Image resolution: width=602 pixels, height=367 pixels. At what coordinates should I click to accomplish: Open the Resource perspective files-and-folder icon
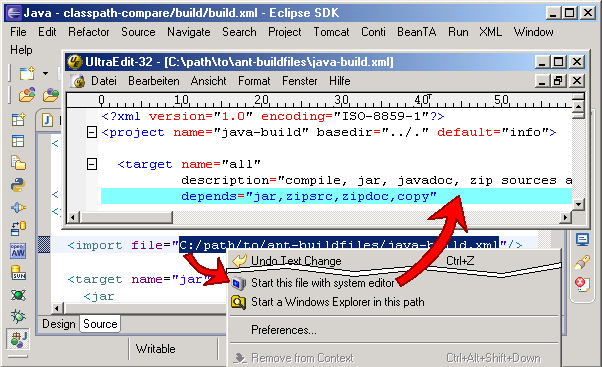click(x=18, y=163)
